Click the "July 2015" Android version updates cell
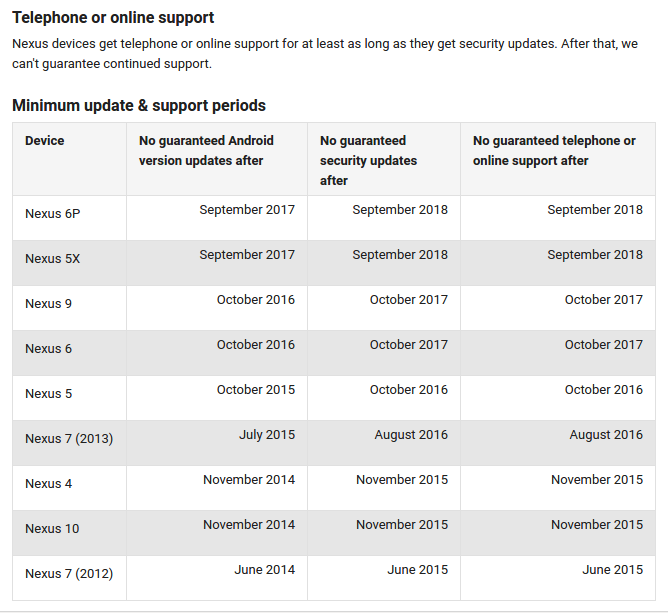Image resolution: width=668 pixels, height=613 pixels. tap(267, 435)
